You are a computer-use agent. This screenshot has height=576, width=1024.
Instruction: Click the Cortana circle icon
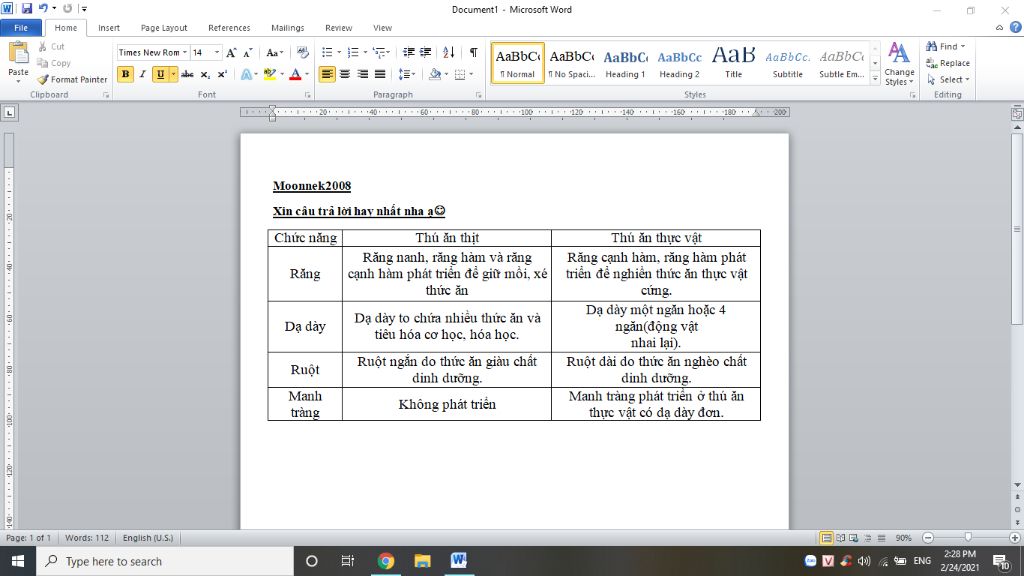312,561
